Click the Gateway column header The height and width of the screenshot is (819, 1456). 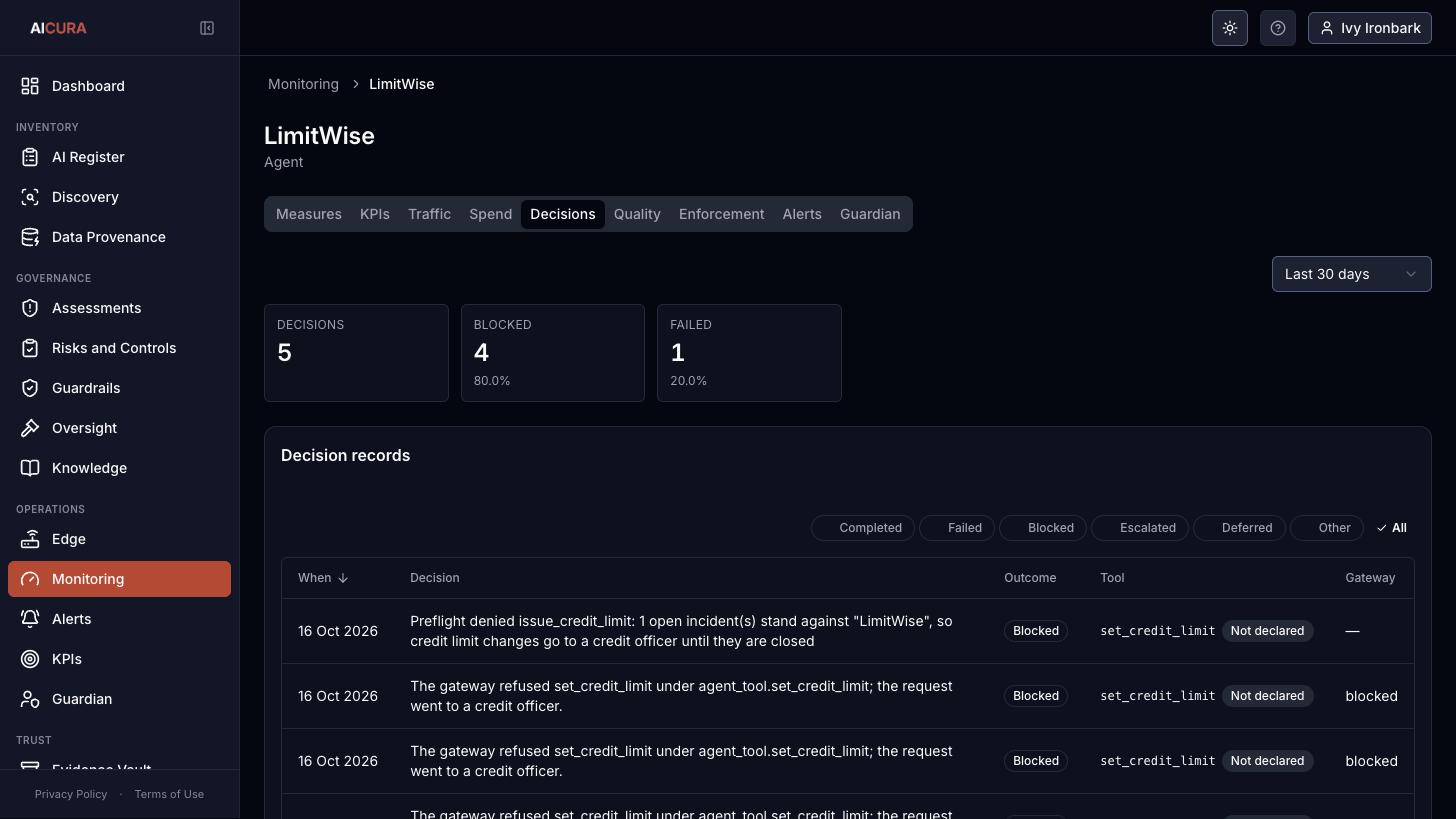[x=1370, y=578]
